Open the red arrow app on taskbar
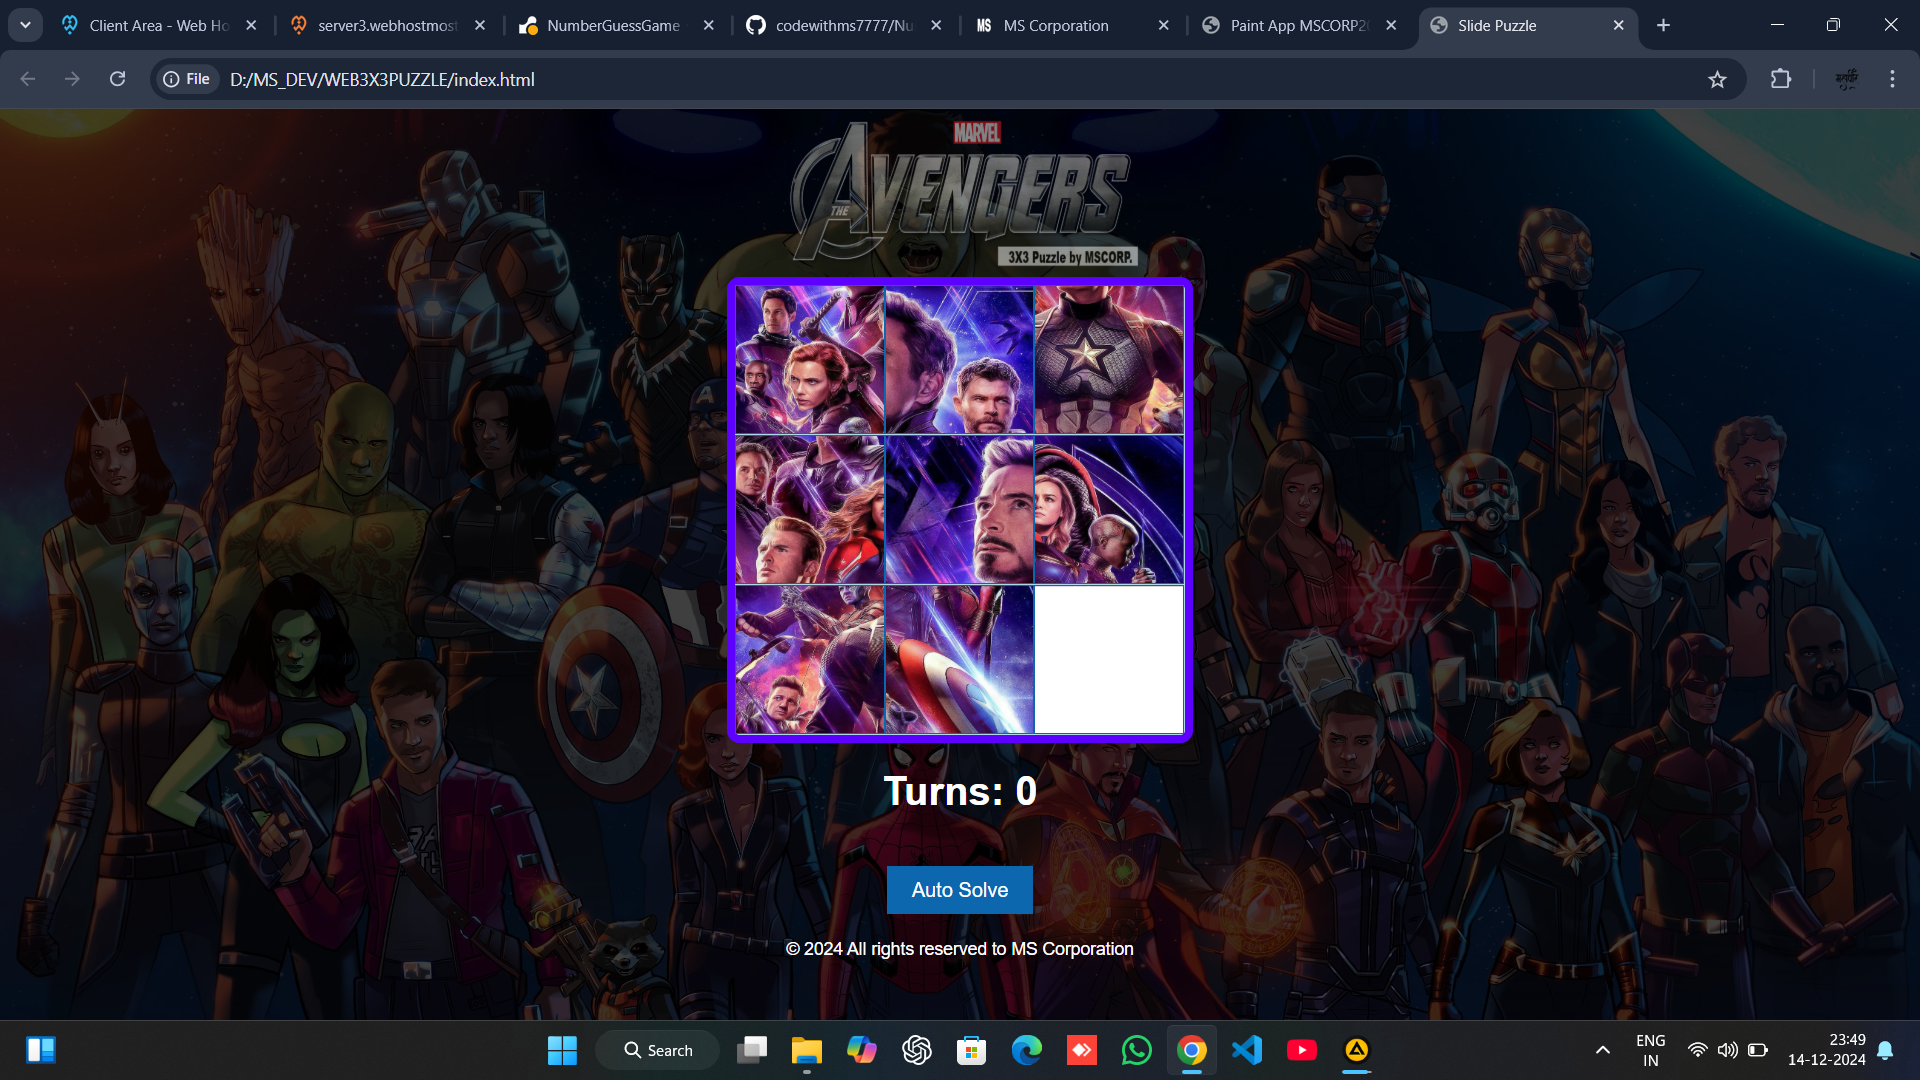This screenshot has height=1080, width=1920. 1082,1050
